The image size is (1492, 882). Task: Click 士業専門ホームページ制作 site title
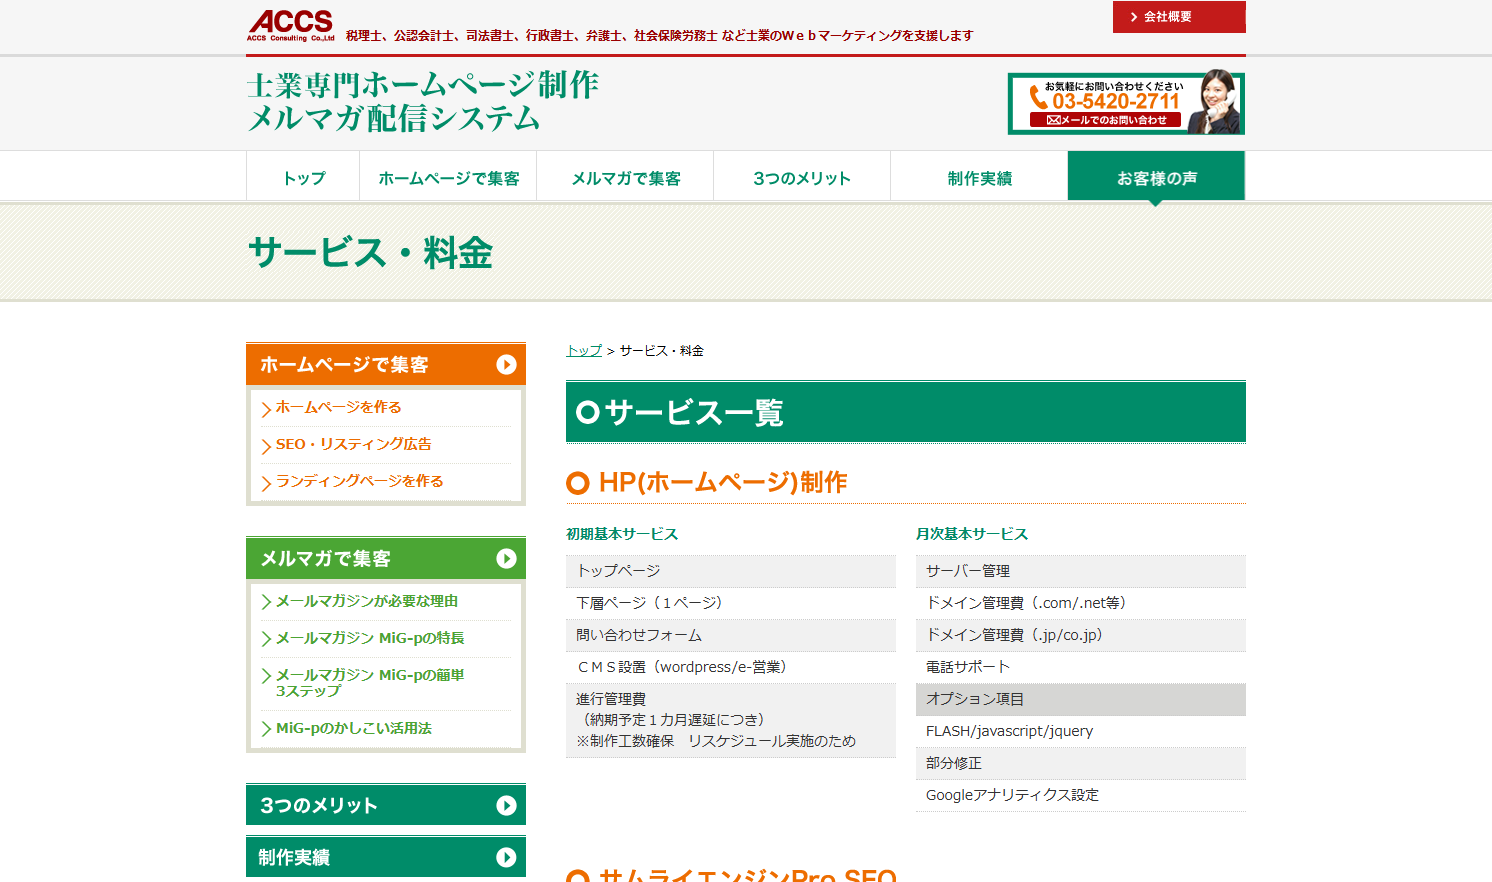[x=422, y=101]
